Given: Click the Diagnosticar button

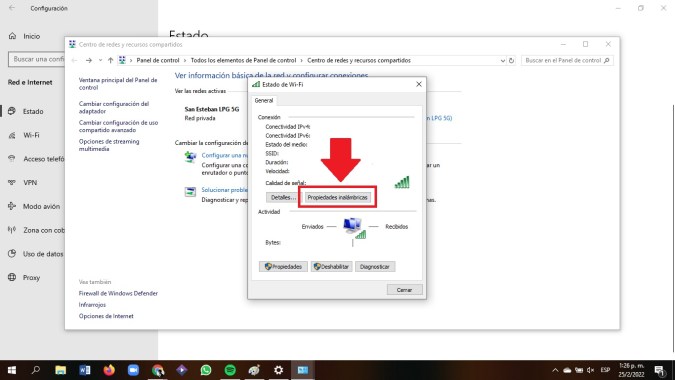Looking at the screenshot, I should click(375, 267).
